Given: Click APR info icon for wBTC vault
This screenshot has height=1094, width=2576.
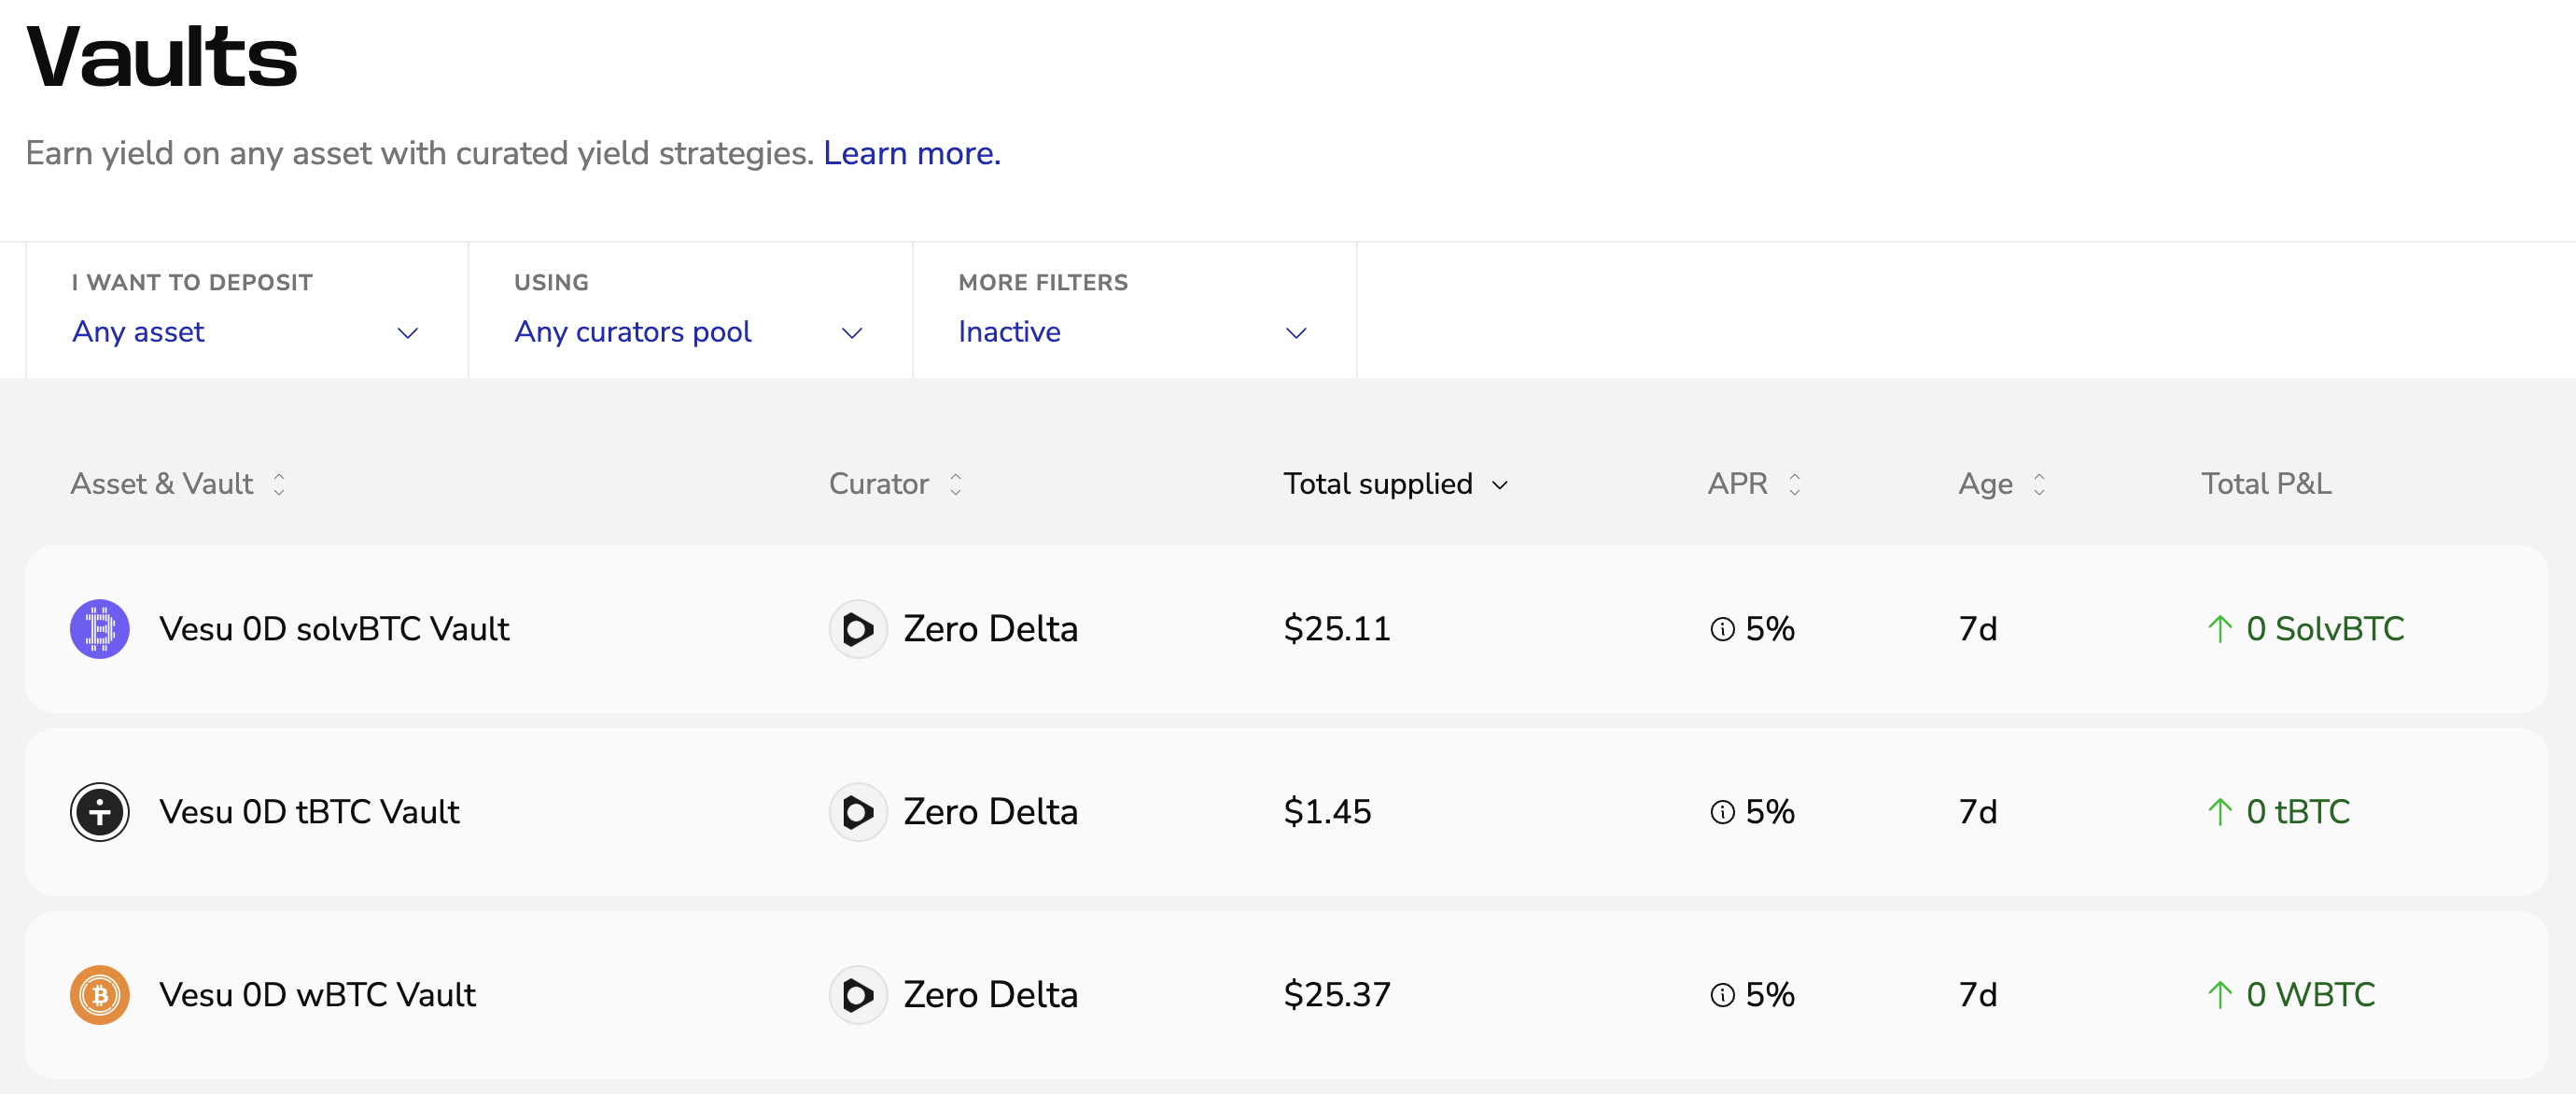Looking at the screenshot, I should tap(1722, 995).
